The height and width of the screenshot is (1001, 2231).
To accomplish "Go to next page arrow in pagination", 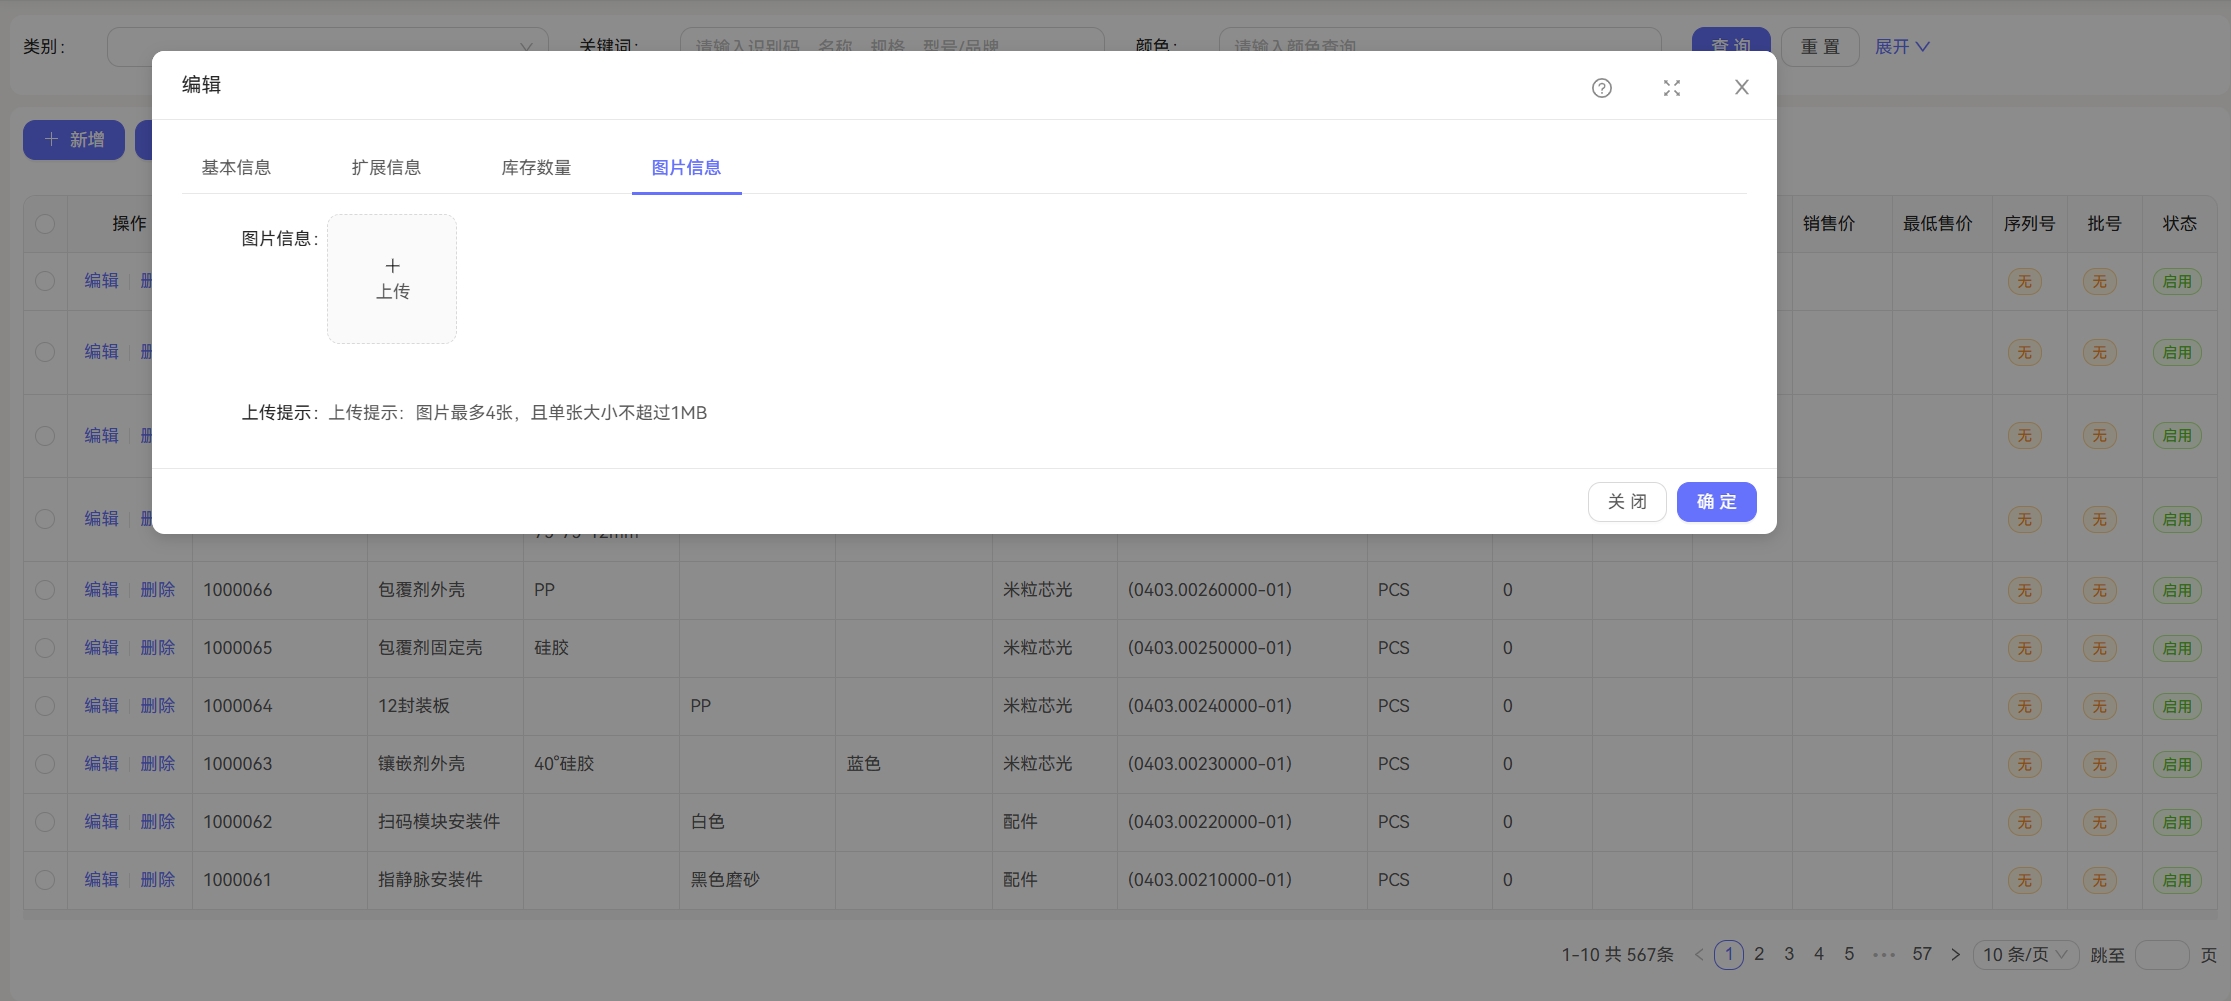I will (1955, 955).
